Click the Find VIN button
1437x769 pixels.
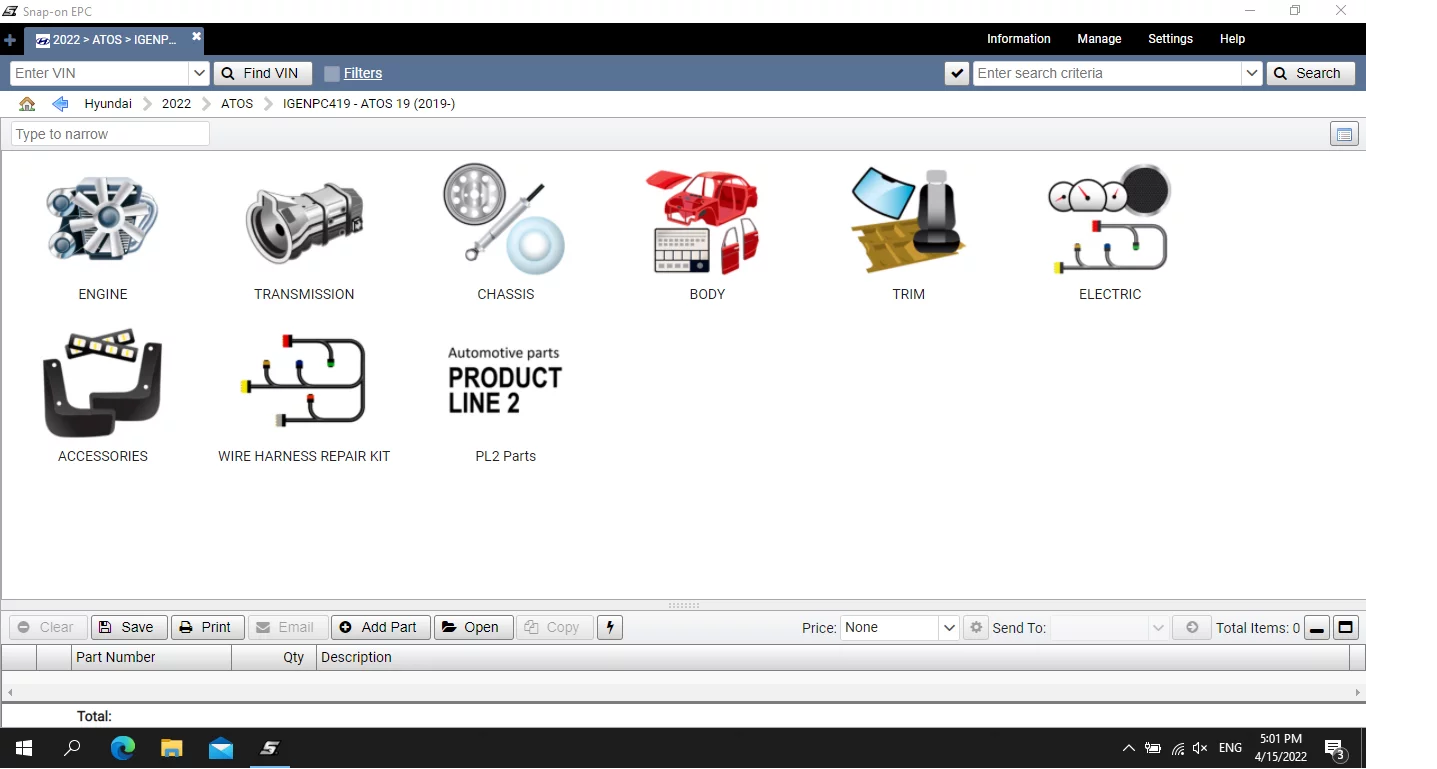coord(262,74)
